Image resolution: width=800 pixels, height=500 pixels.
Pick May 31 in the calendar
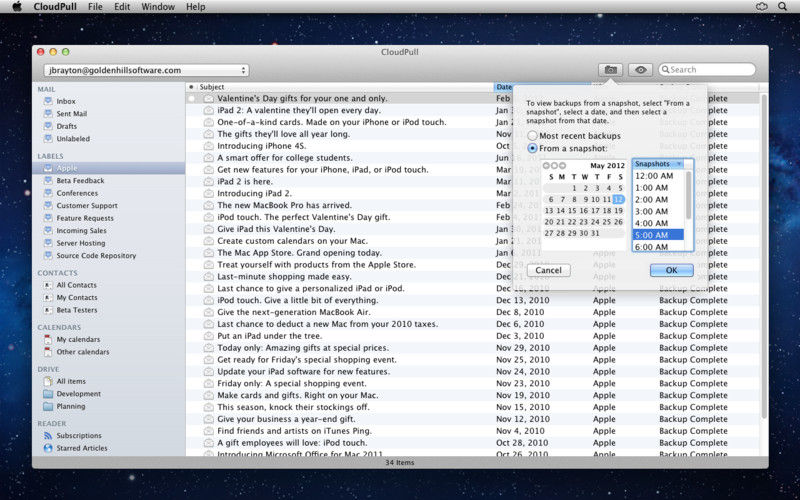(595, 233)
